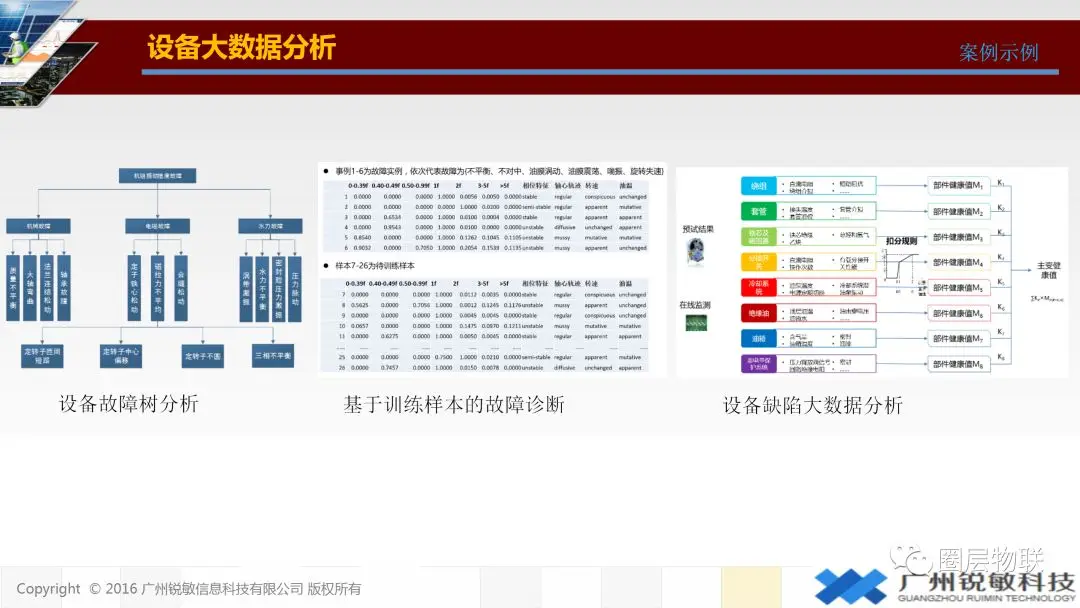Select the 部件健康值M6 box
The height and width of the screenshot is (608, 1080).
coord(959,313)
